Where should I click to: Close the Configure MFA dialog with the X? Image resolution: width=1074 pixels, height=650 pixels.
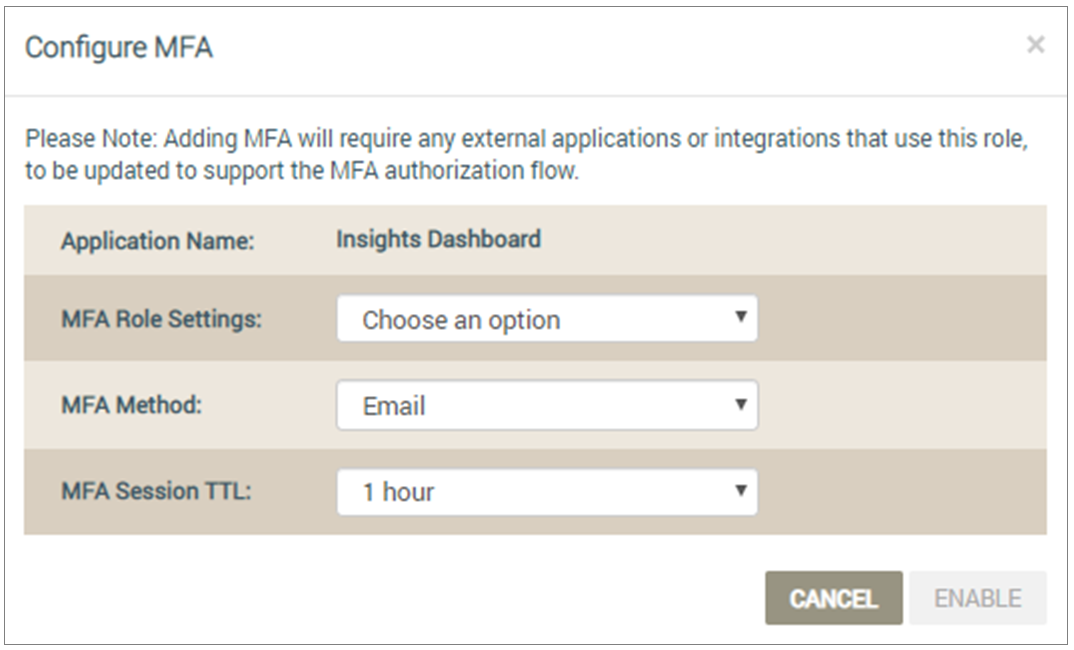tap(1035, 45)
